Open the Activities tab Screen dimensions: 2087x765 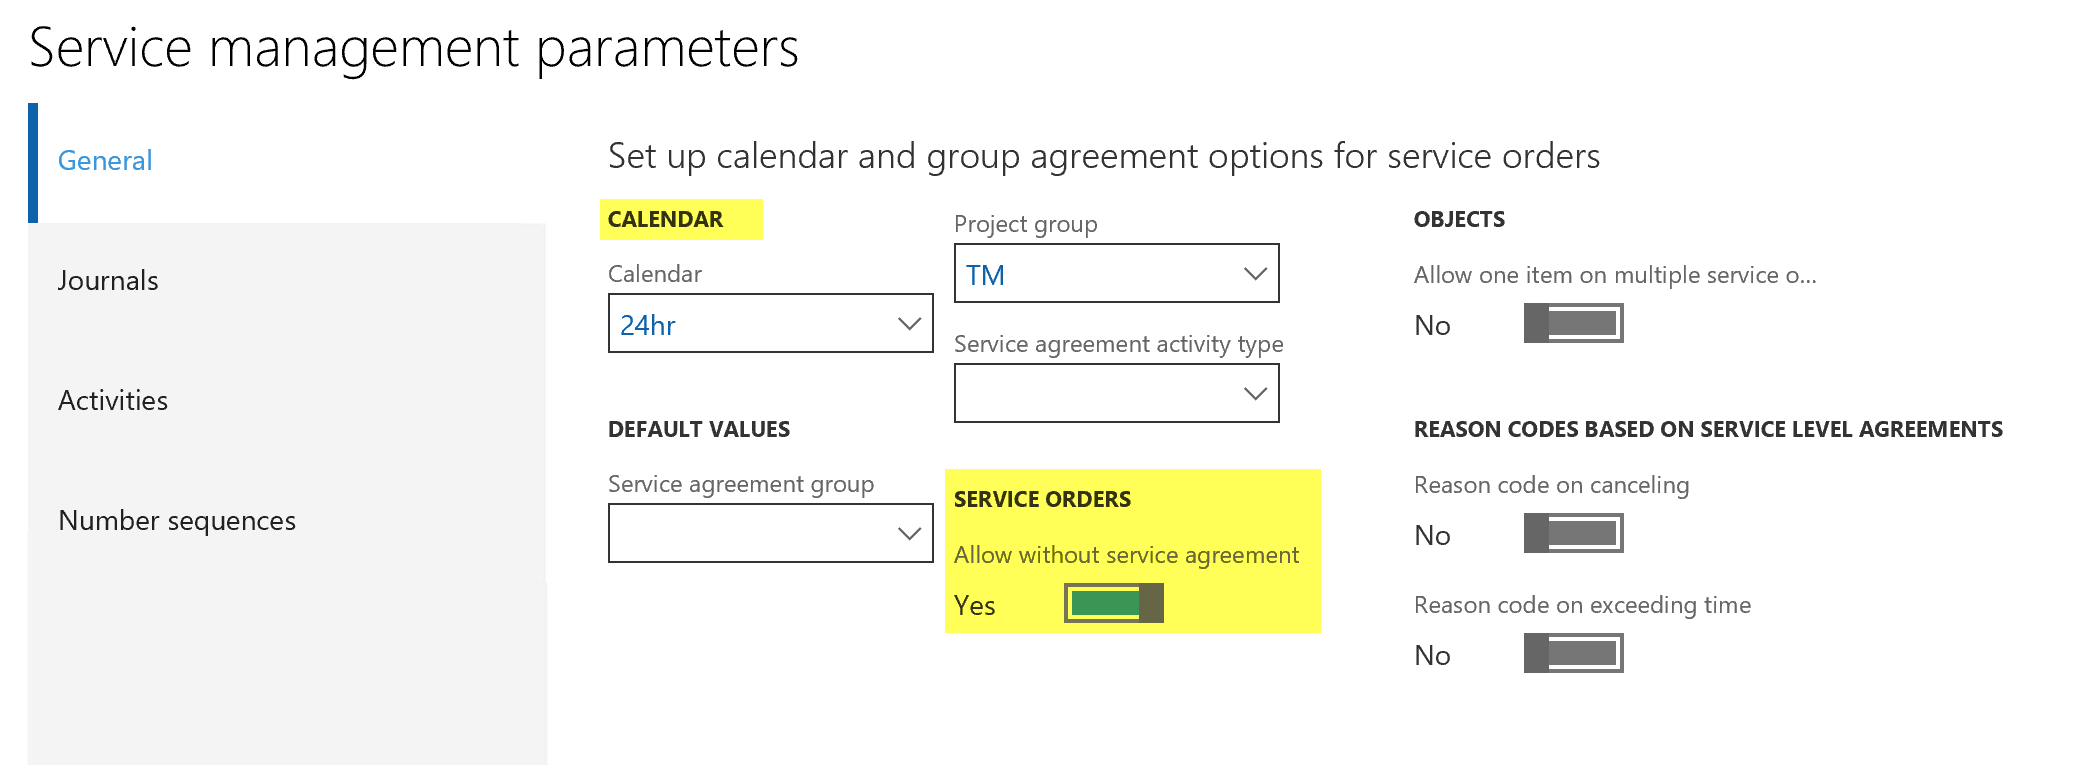(113, 401)
